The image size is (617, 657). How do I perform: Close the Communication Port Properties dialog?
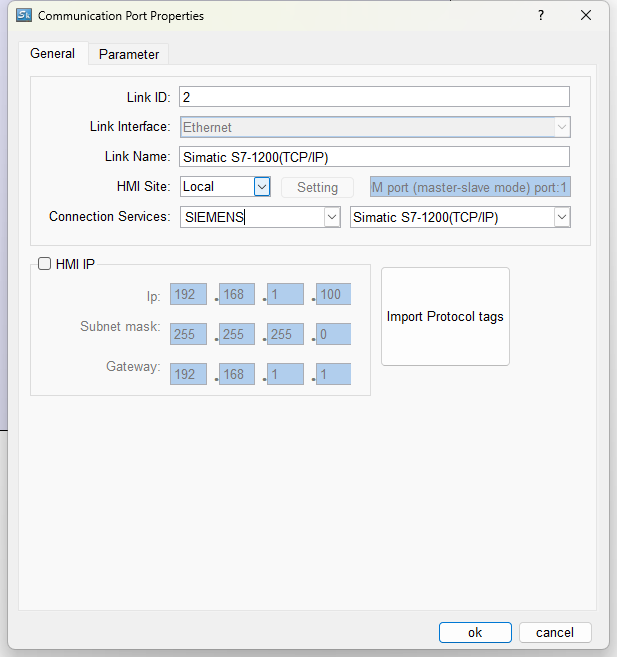[x=586, y=16]
